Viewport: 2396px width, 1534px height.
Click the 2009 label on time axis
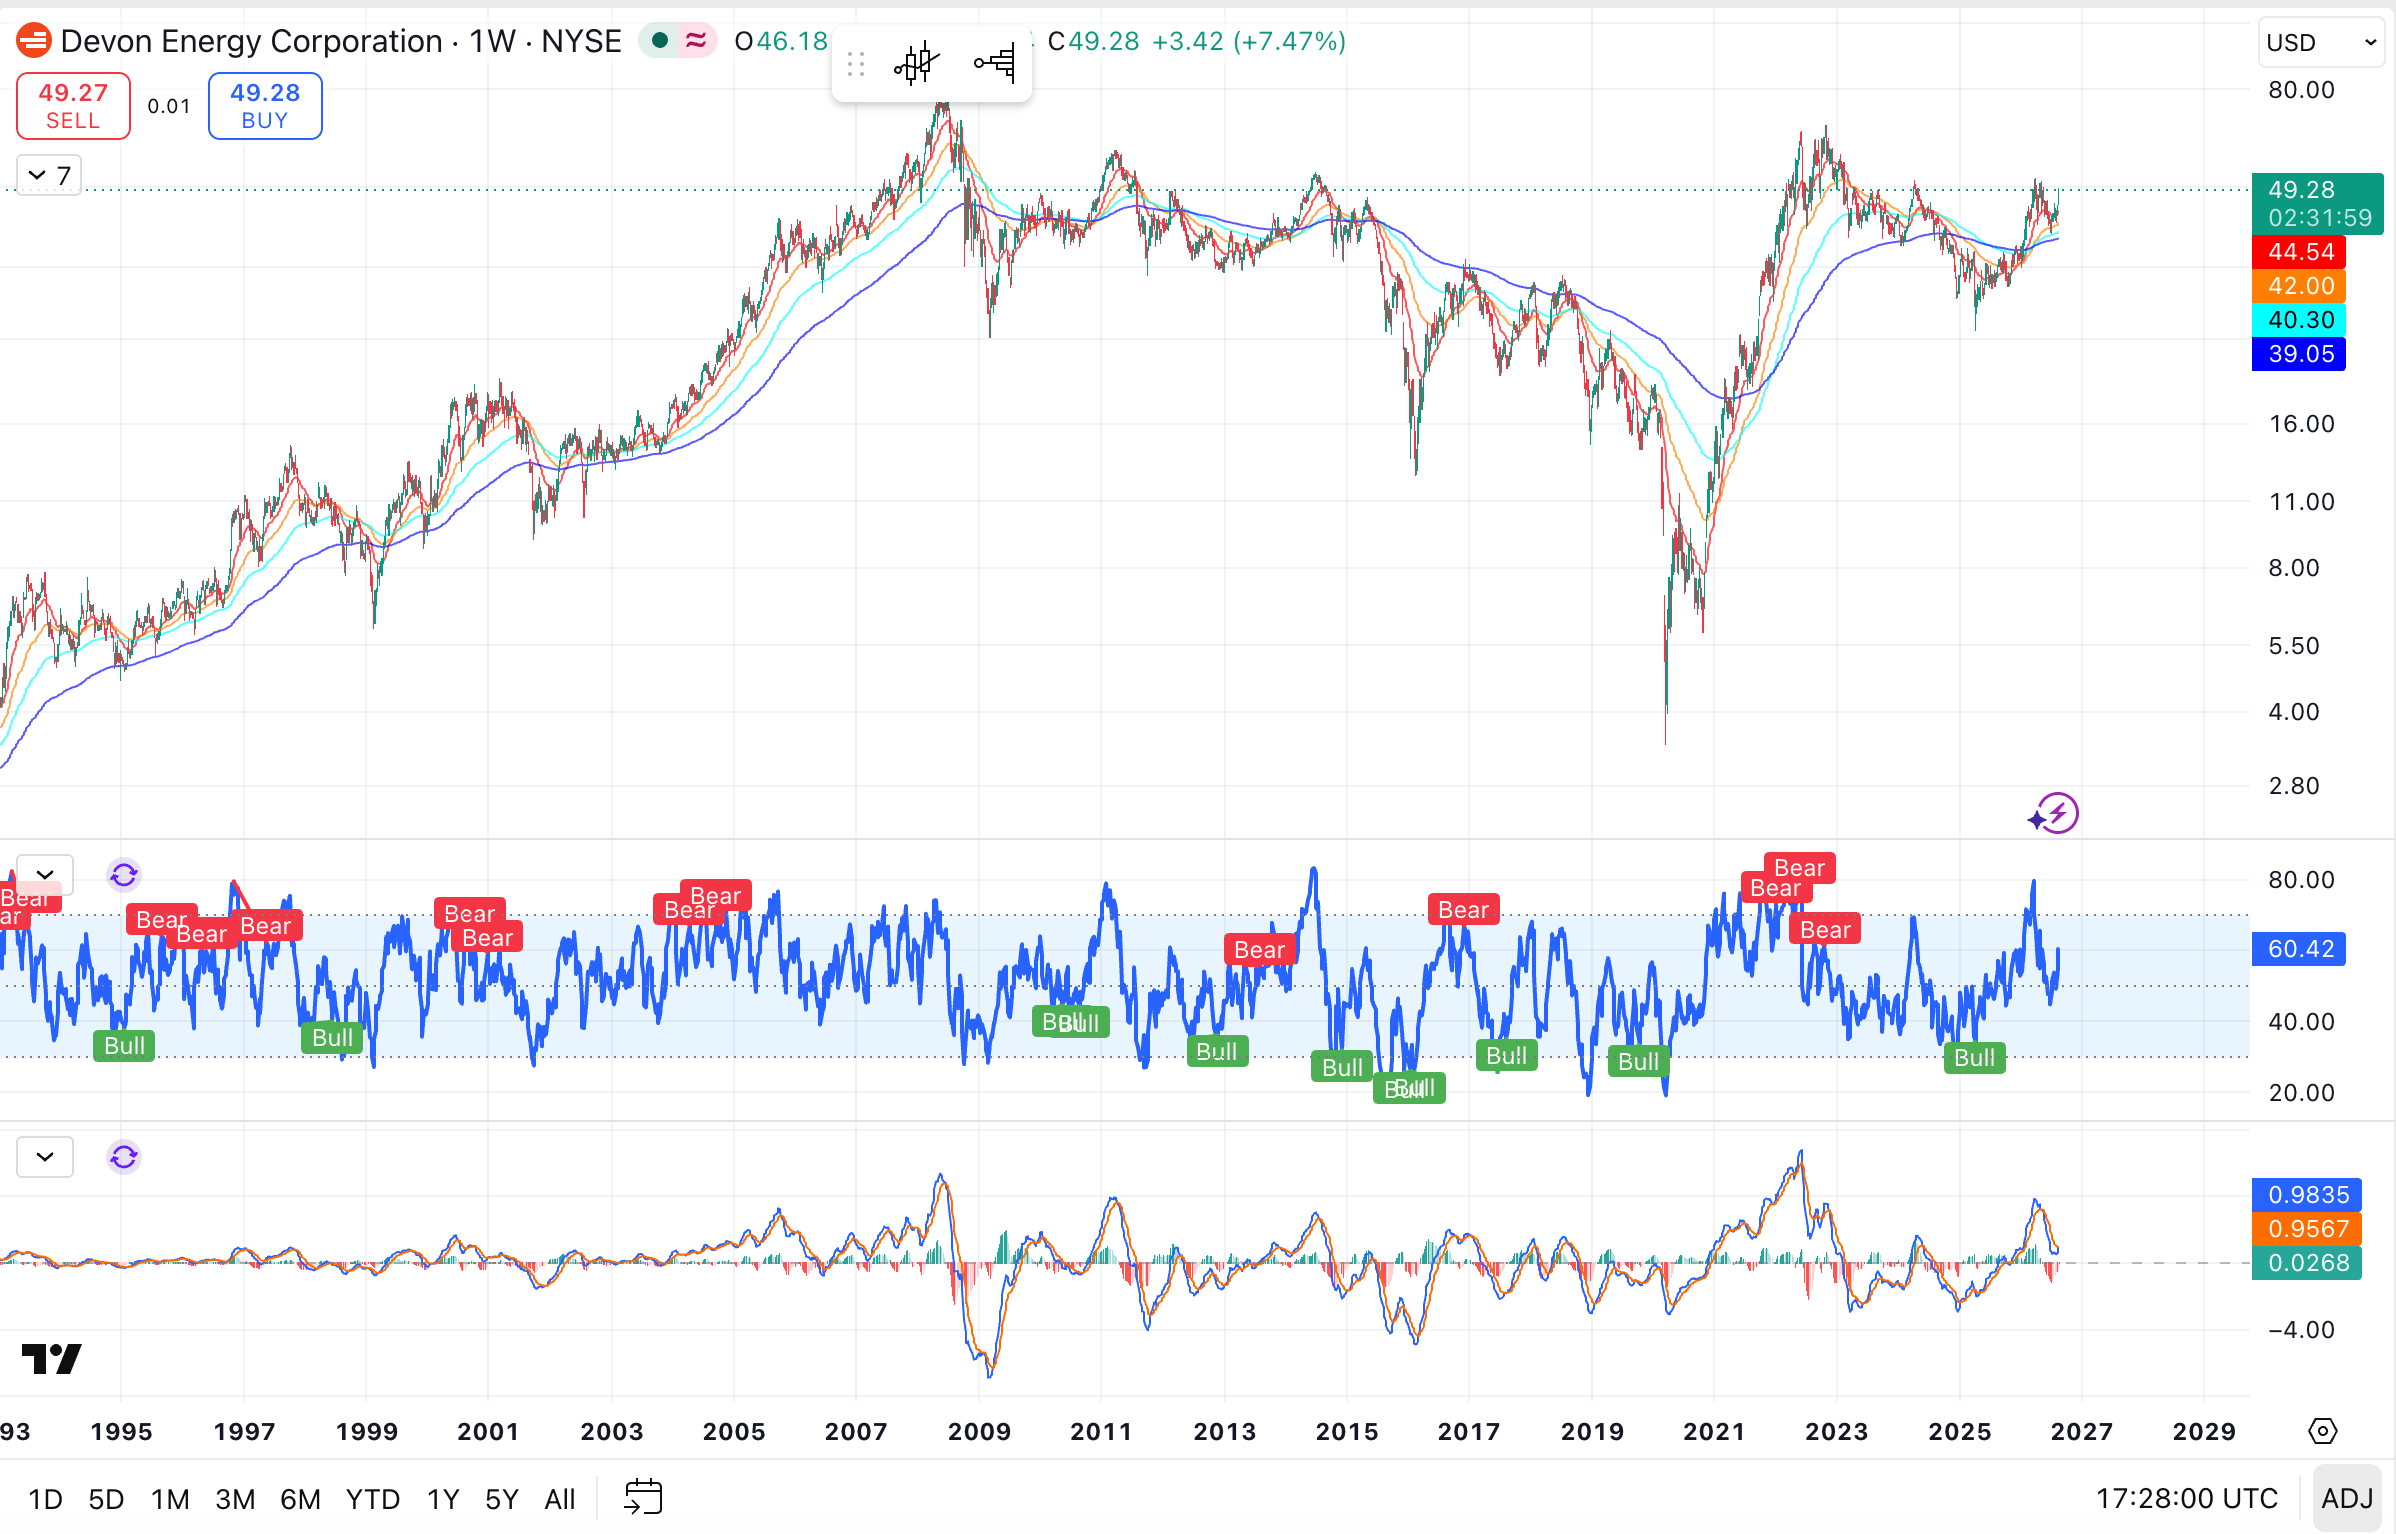(979, 1432)
